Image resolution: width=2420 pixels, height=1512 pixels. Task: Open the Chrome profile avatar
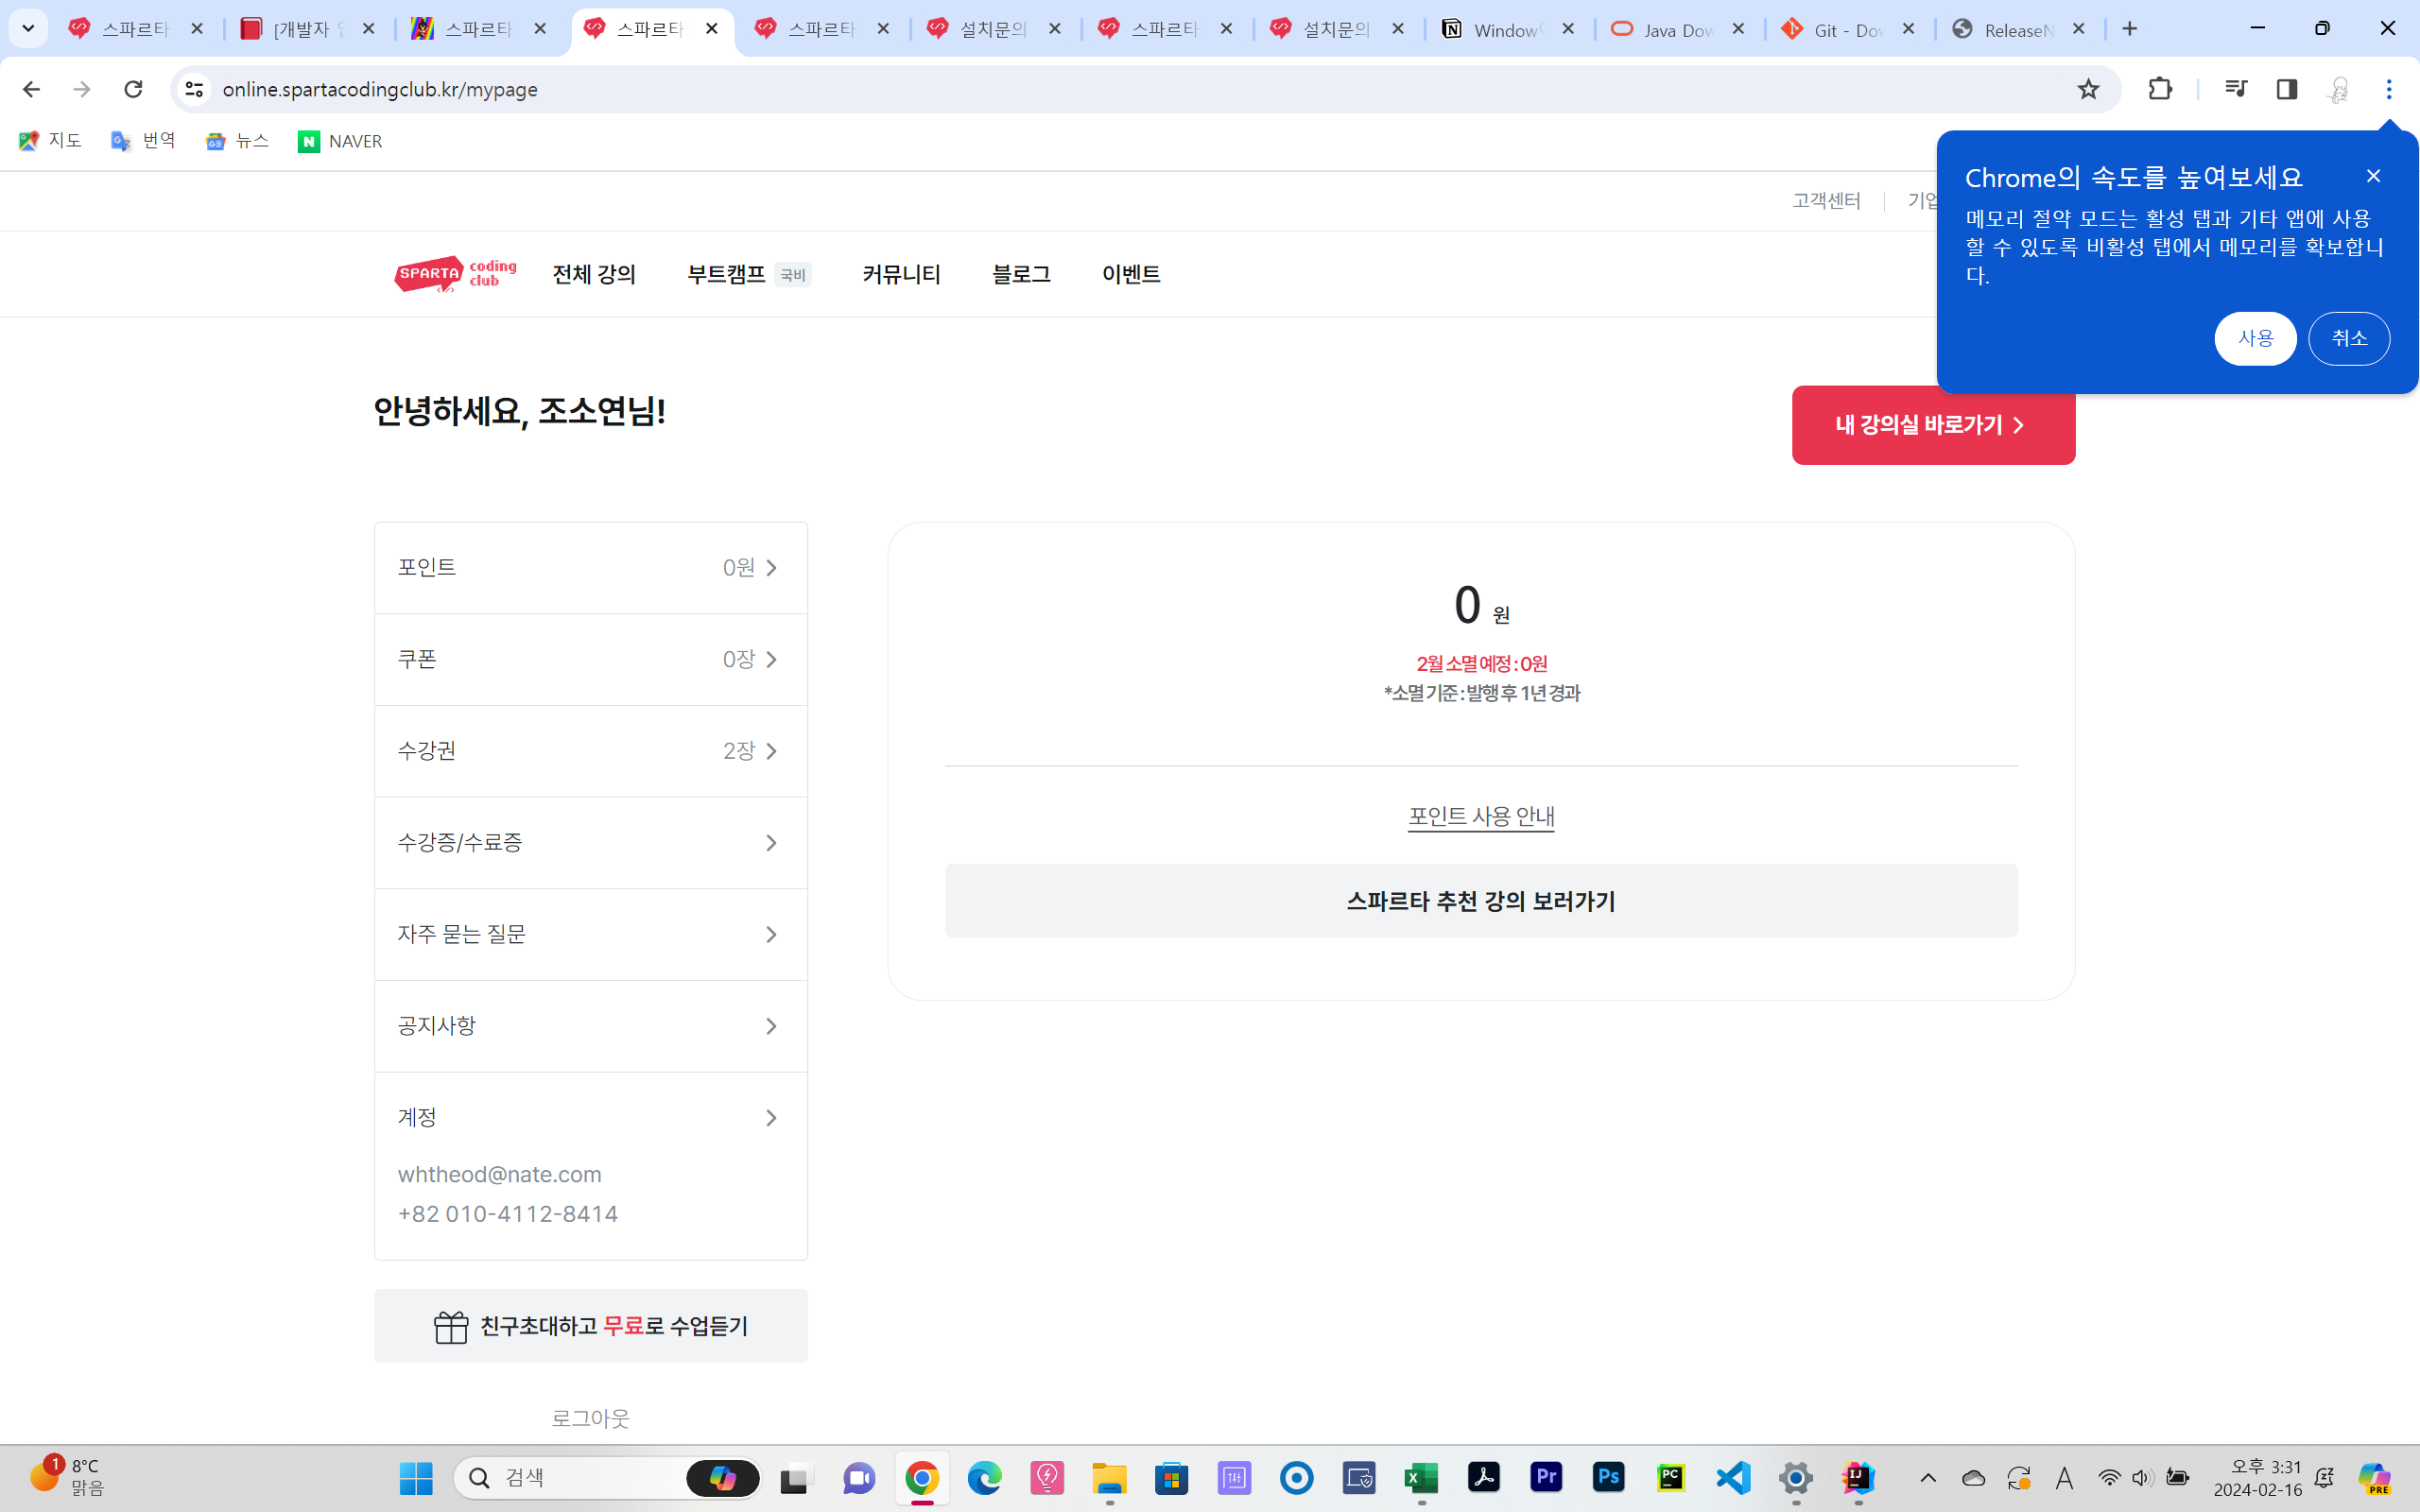click(x=2338, y=89)
